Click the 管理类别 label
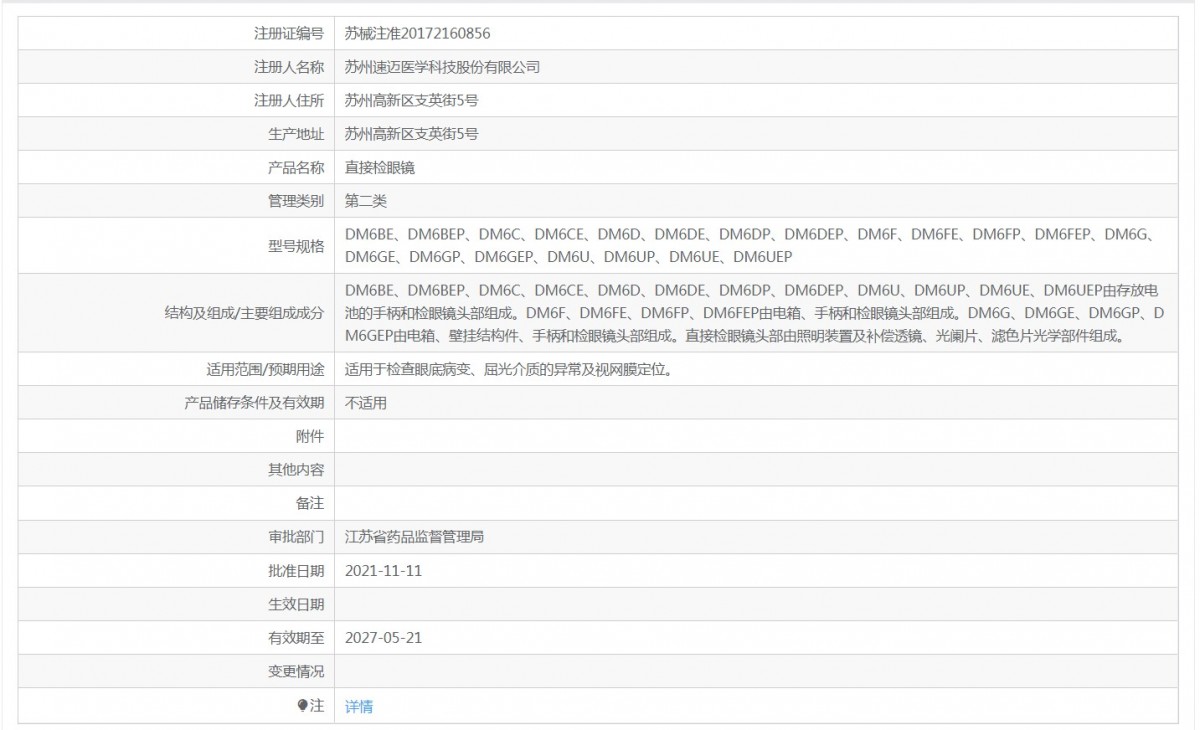Image resolution: width=1200 pixels, height=730 pixels. [x=296, y=201]
